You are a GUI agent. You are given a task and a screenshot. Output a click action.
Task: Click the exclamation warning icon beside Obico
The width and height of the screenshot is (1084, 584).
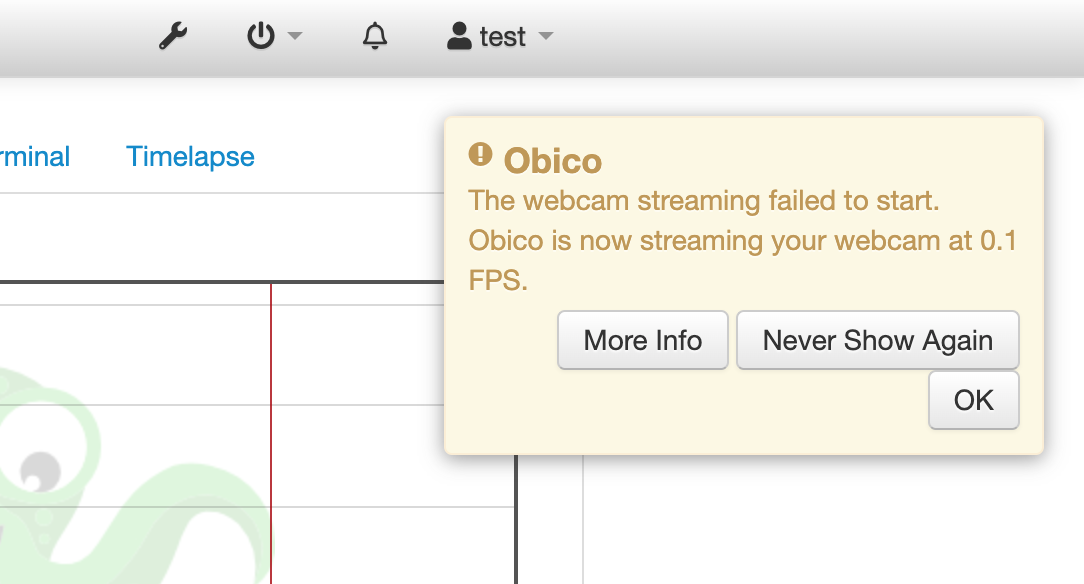pyautogui.click(x=480, y=154)
